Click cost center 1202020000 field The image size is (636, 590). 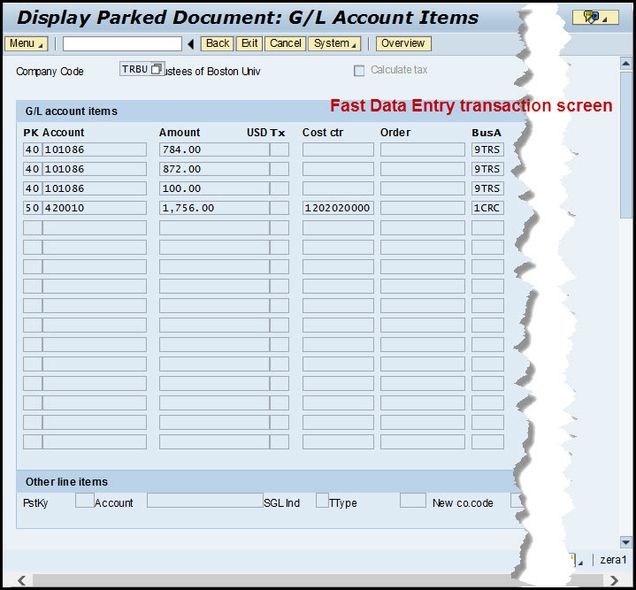pyautogui.click(x=338, y=208)
